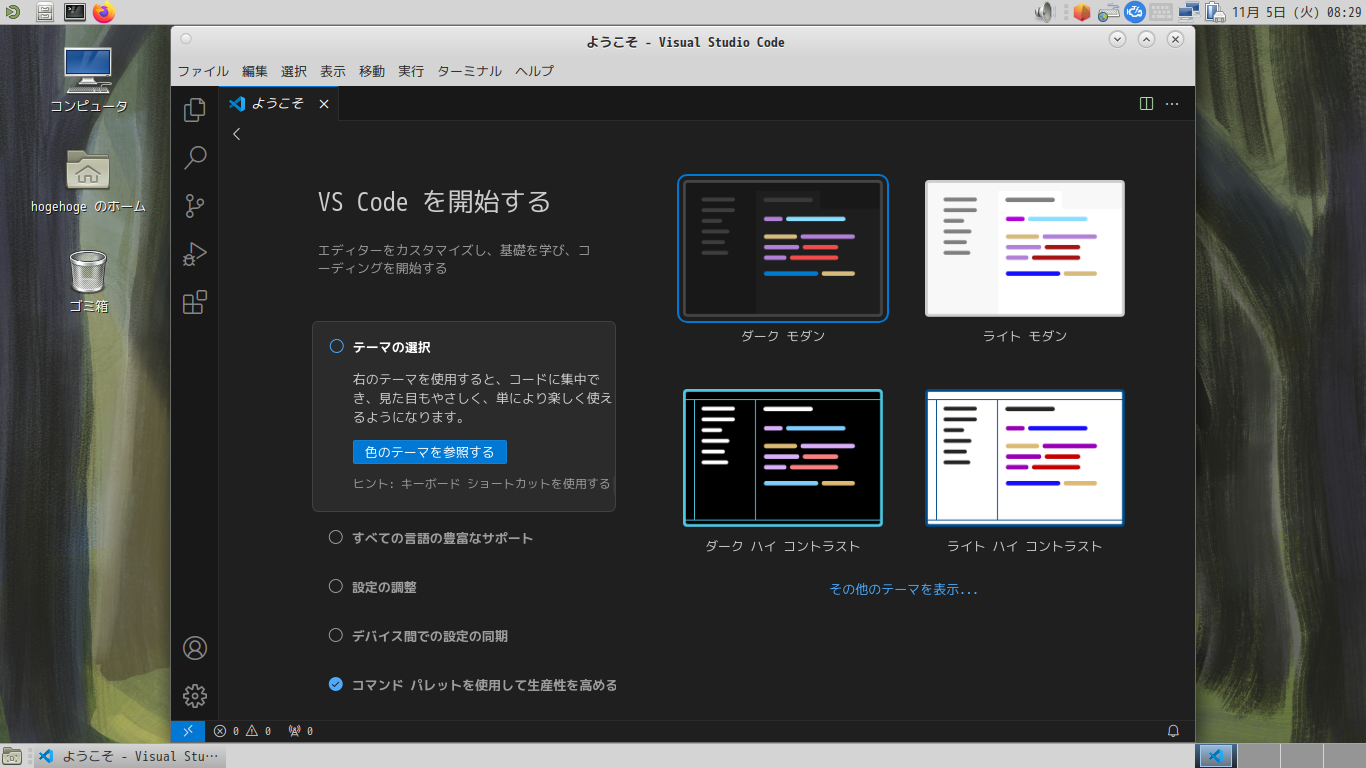
Task: Open the volume control tray icon
Action: pyautogui.click(x=1045, y=12)
